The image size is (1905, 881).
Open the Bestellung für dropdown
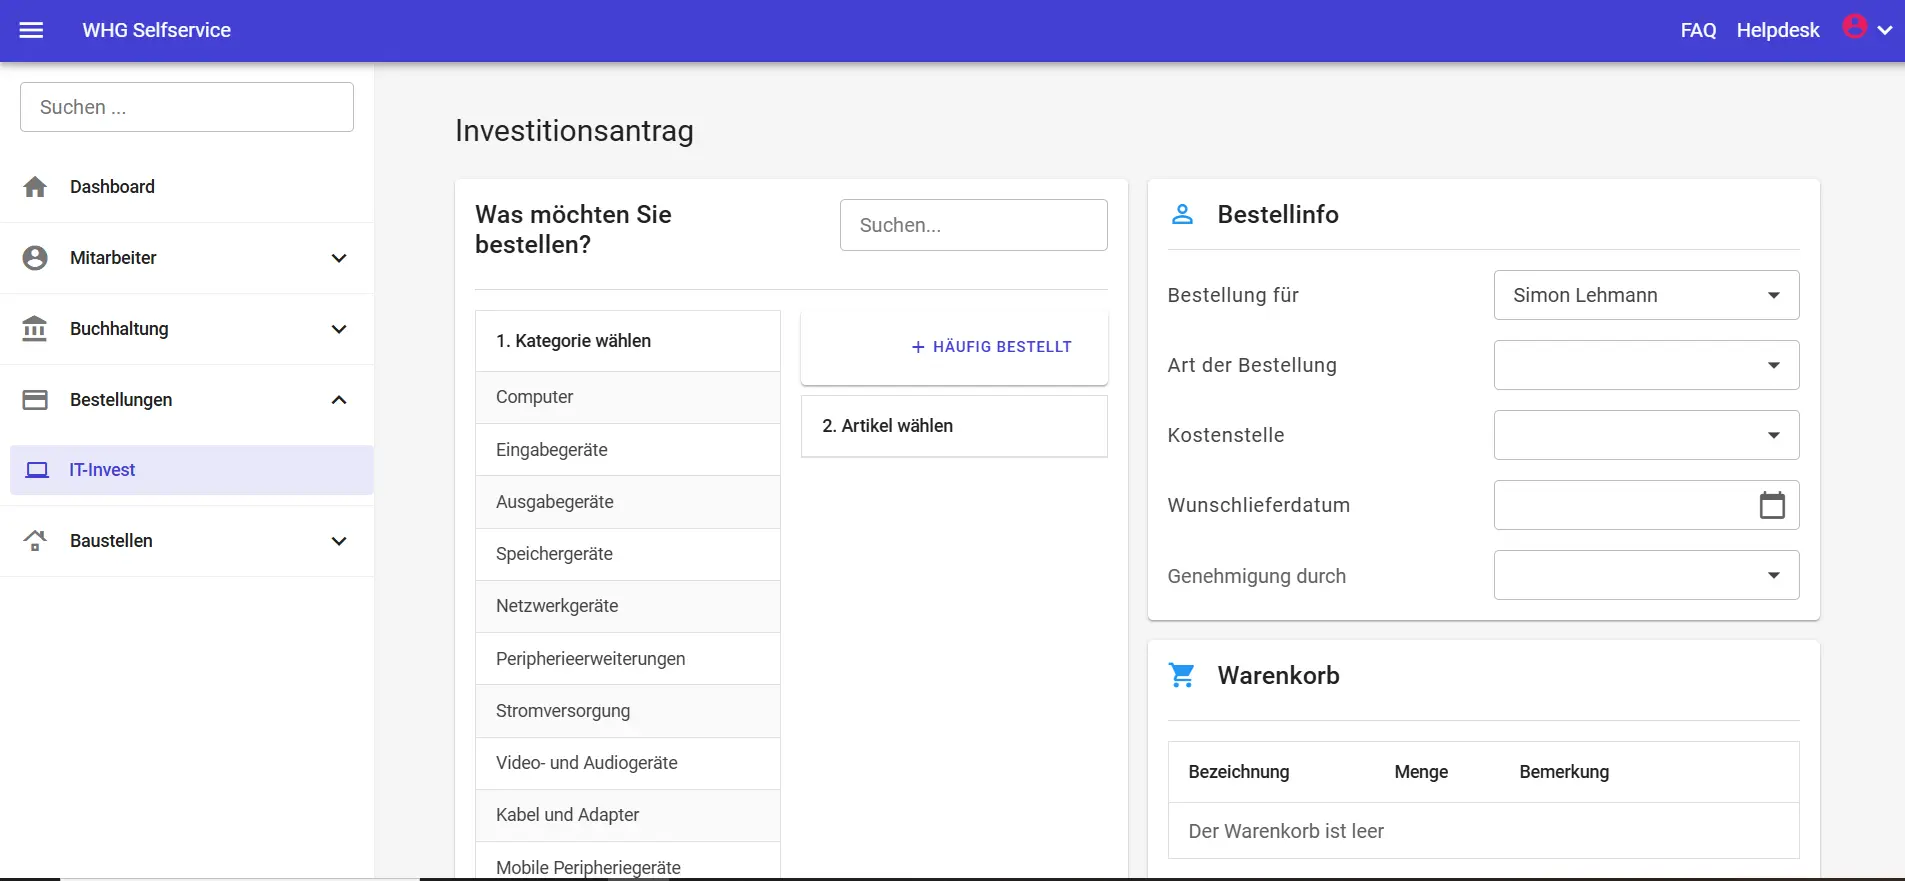tap(1646, 295)
